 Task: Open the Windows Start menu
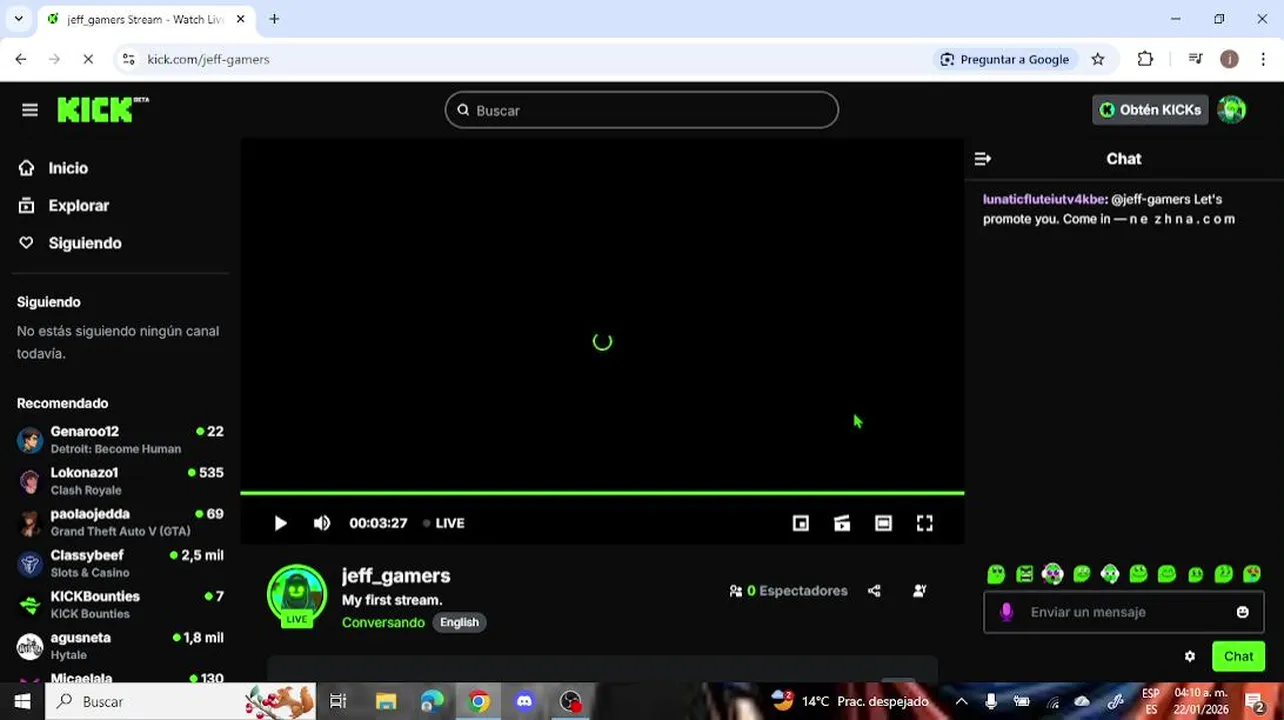click(22, 701)
